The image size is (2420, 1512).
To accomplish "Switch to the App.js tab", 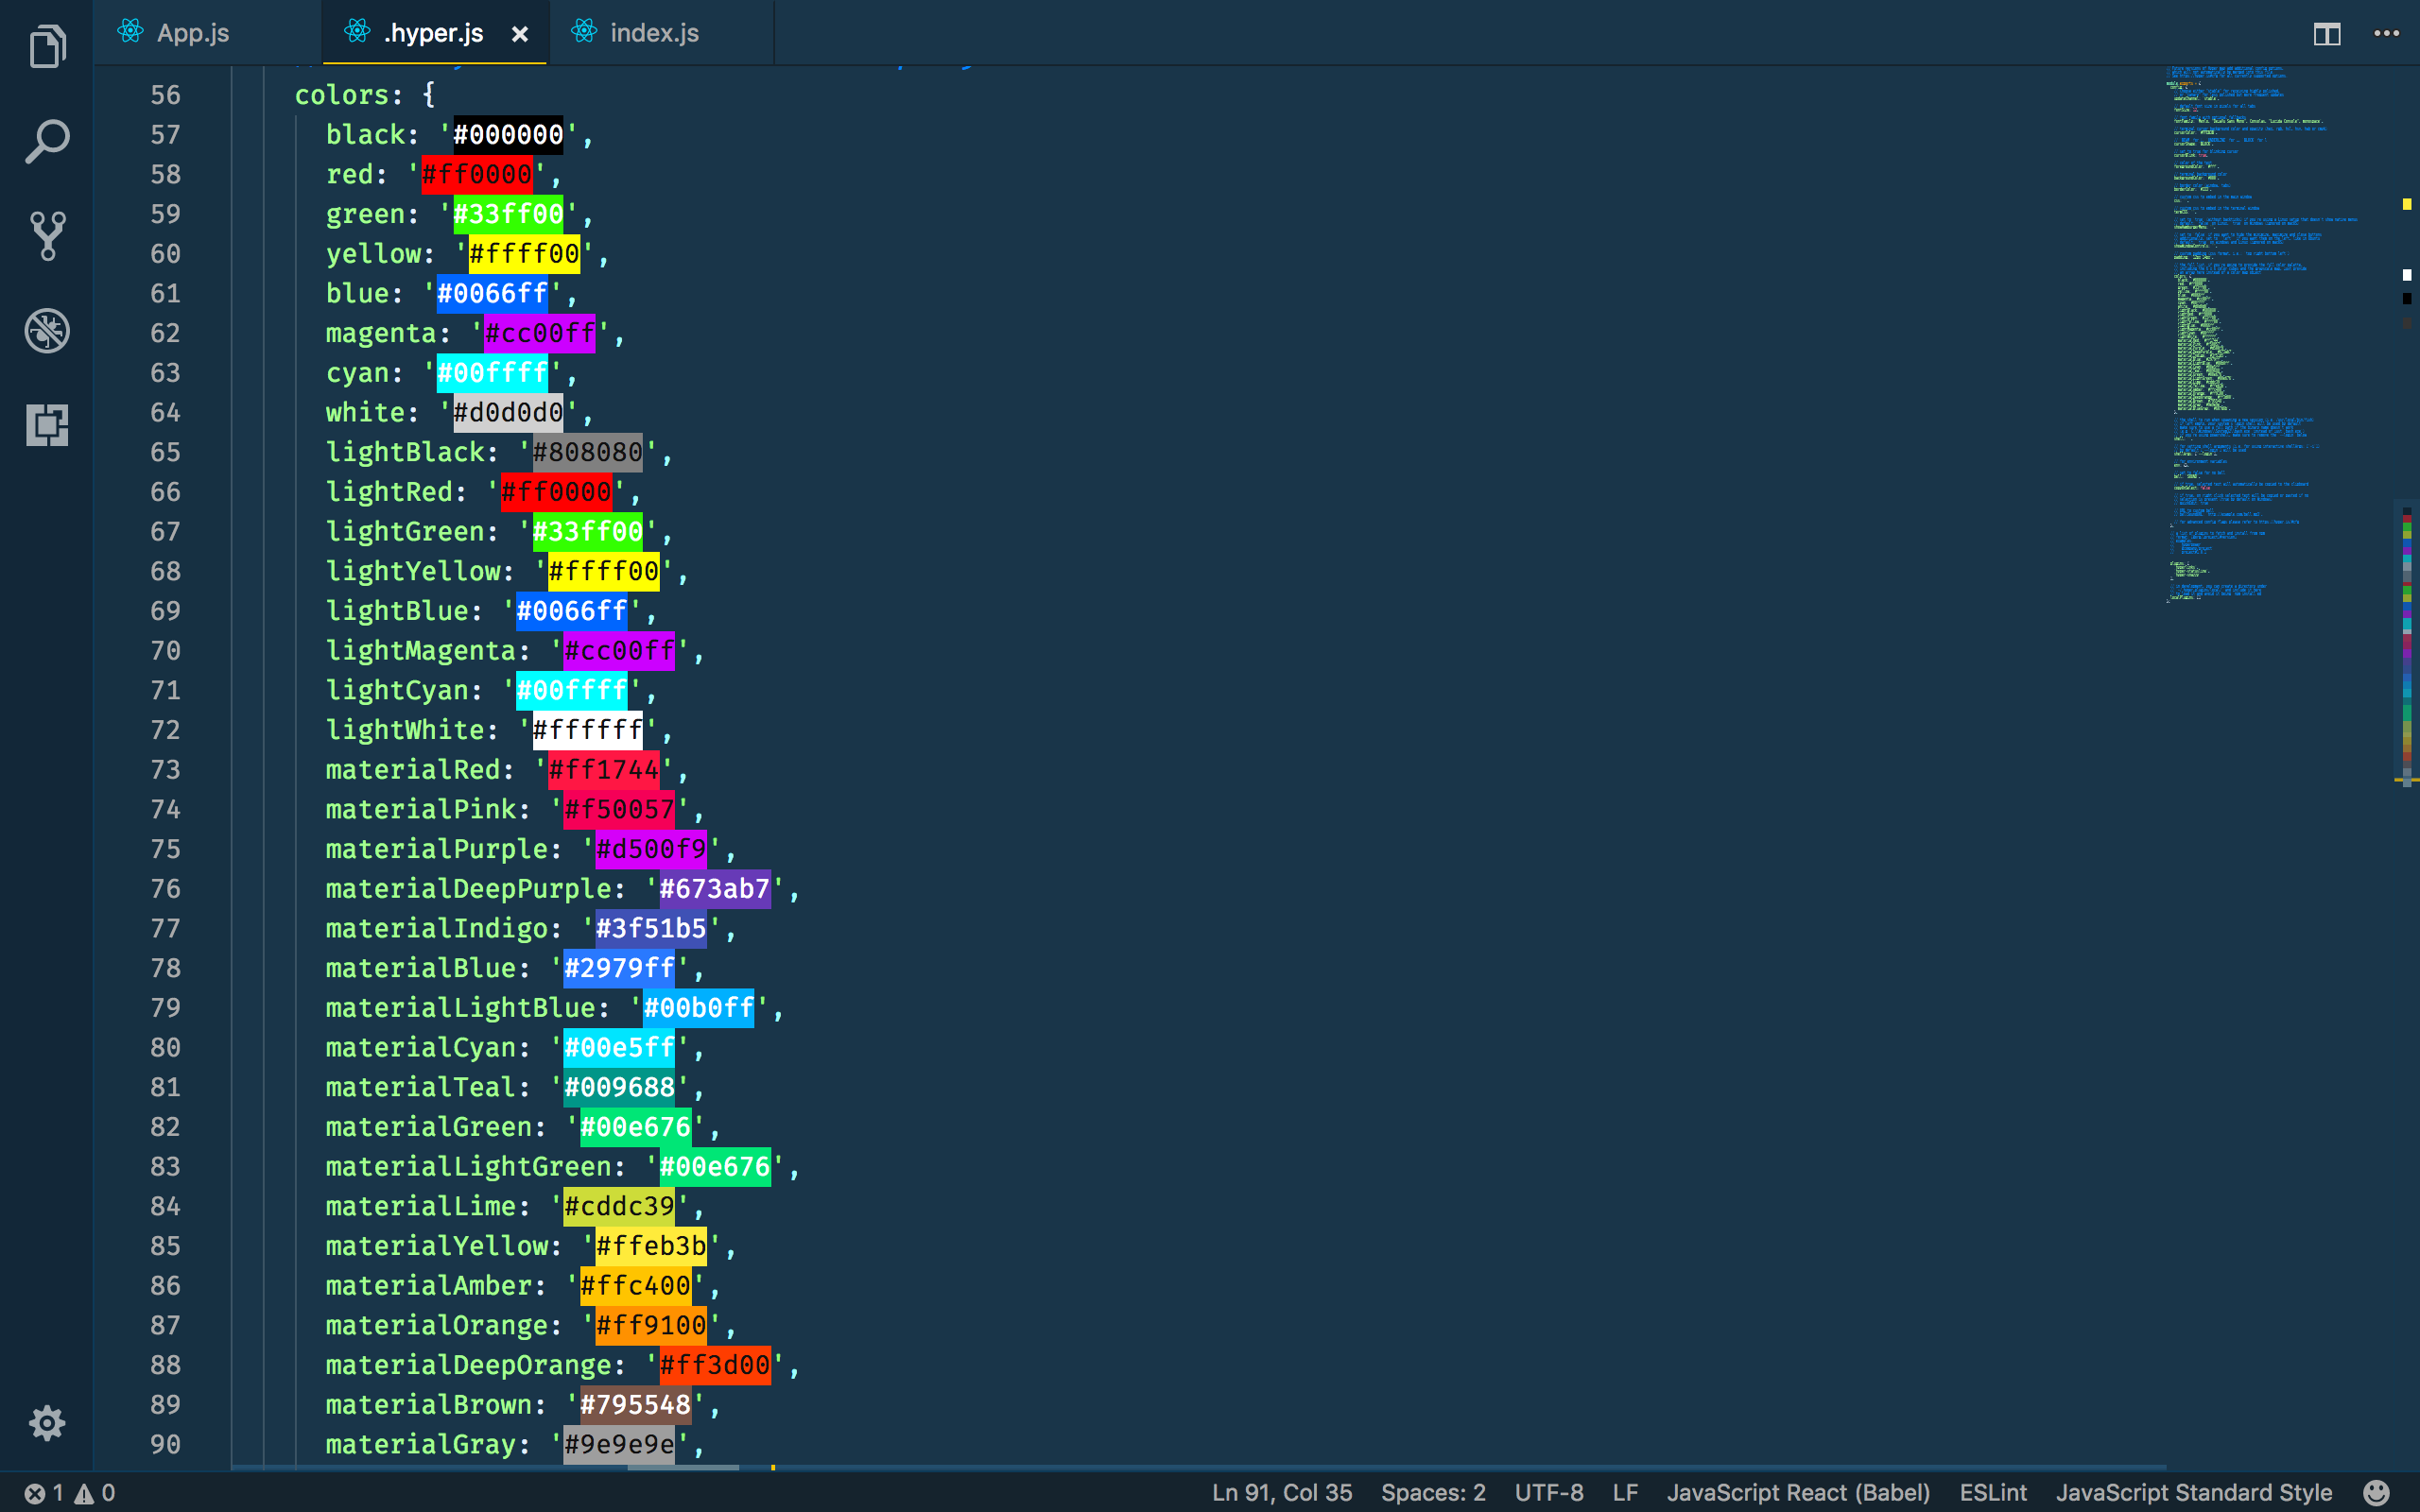I will pos(193,32).
